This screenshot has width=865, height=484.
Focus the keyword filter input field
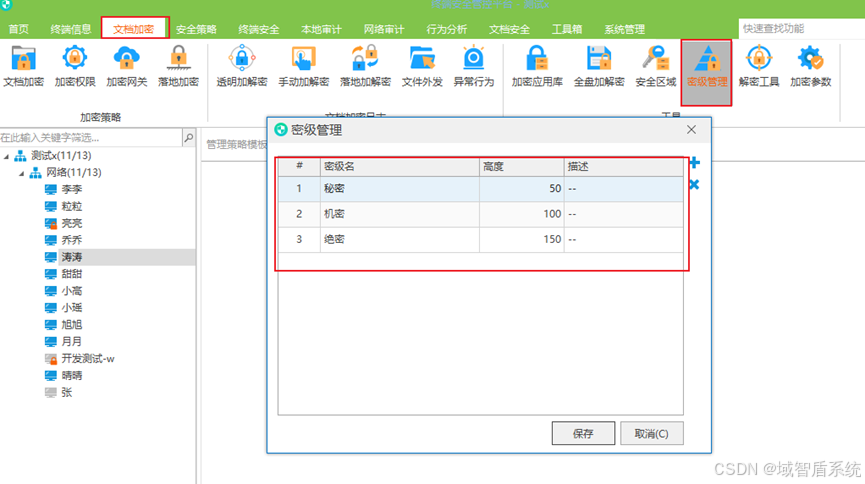coord(90,137)
